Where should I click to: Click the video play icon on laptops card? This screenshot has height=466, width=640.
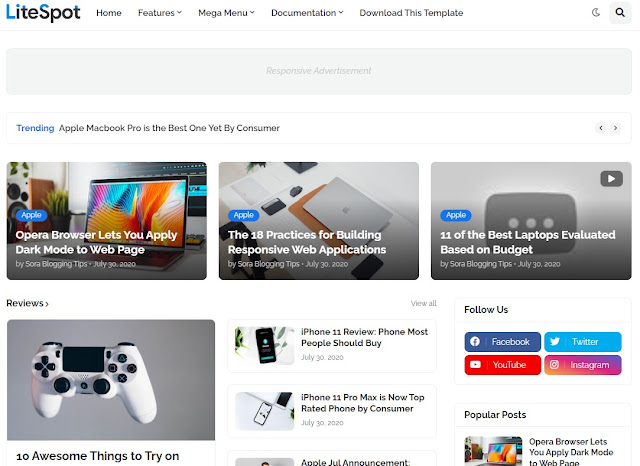611,179
